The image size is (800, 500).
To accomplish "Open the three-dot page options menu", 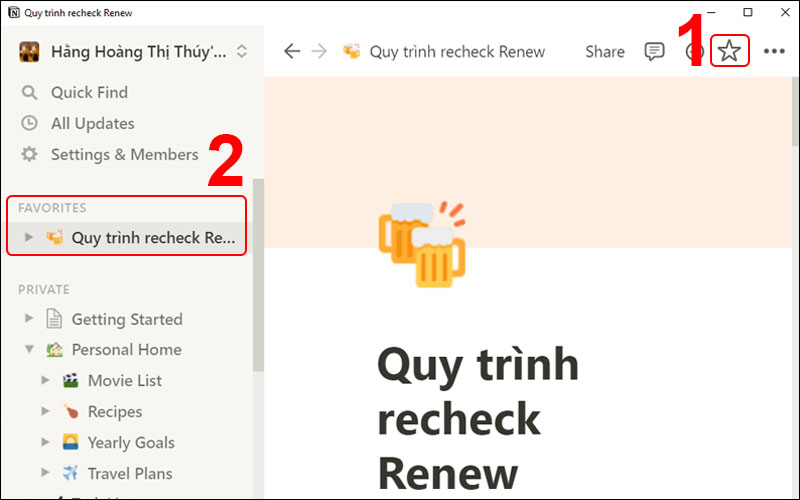I will point(774,51).
